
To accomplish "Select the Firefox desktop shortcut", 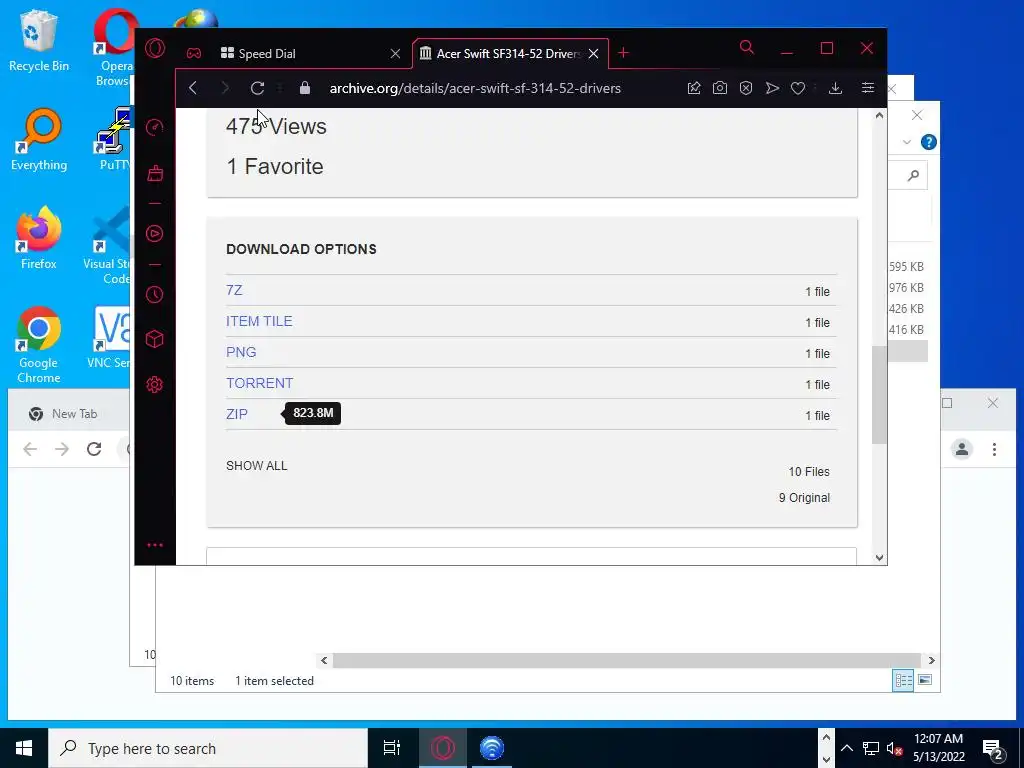I will coord(39,238).
